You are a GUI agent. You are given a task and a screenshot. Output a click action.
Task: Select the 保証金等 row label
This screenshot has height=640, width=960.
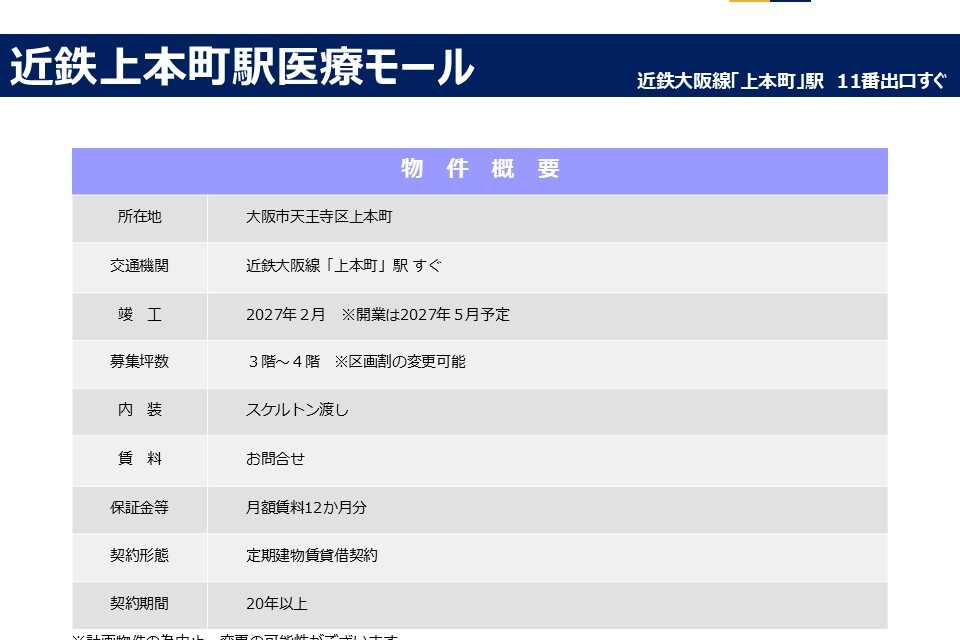140,508
